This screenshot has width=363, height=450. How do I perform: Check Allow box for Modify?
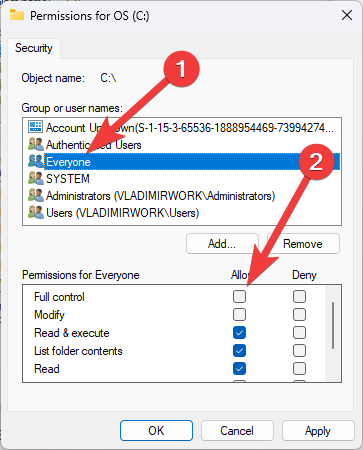coord(239,314)
